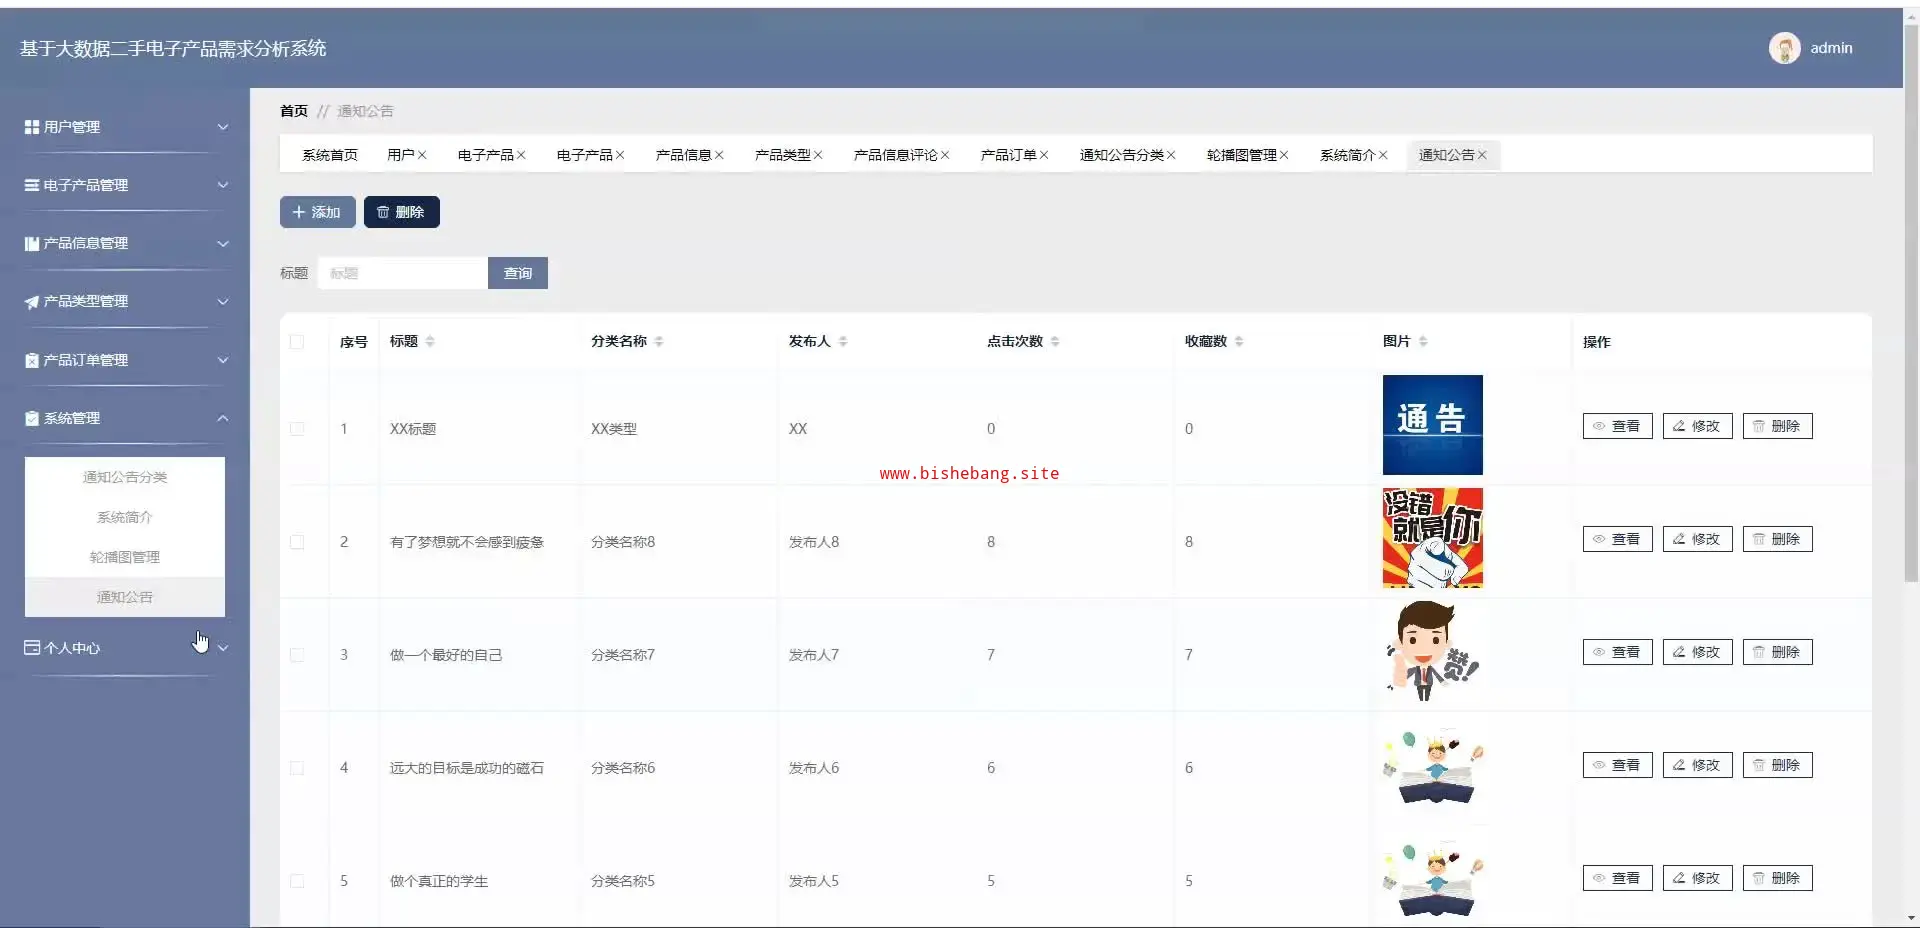Click the 用户管理 grid icon in sidebar
Viewport: 1920px width, 928px height.
pyautogui.click(x=32, y=128)
